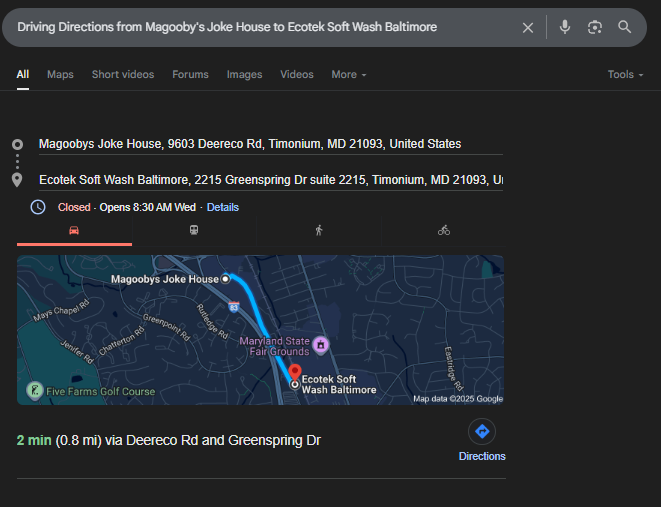Click the blue Directions arrow icon
This screenshot has height=507, width=661.
pos(482,432)
